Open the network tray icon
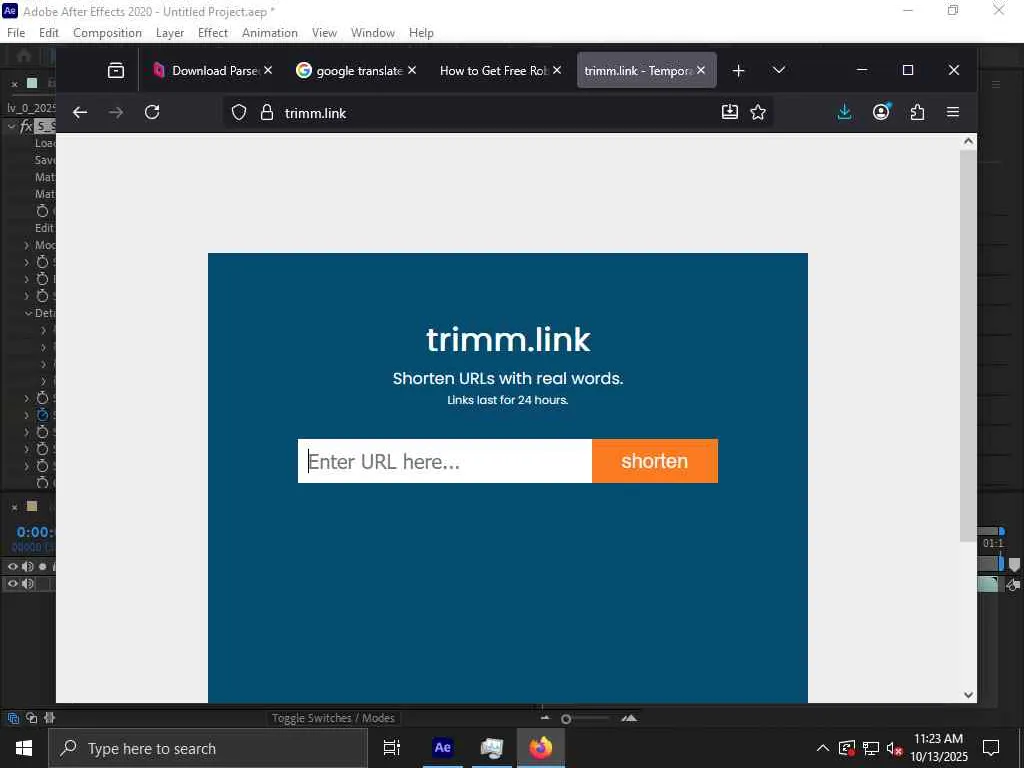Image resolution: width=1024 pixels, height=768 pixels. pyautogui.click(x=871, y=748)
